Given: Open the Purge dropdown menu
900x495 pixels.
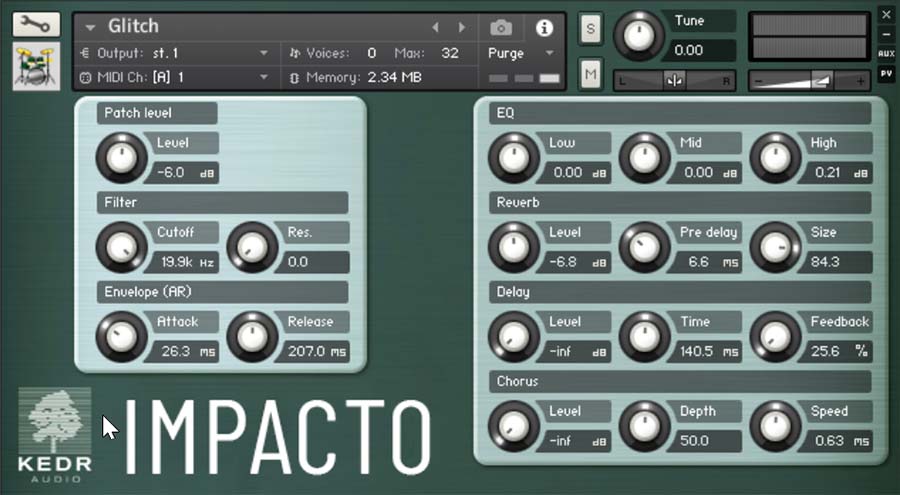Looking at the screenshot, I should tap(521, 53).
